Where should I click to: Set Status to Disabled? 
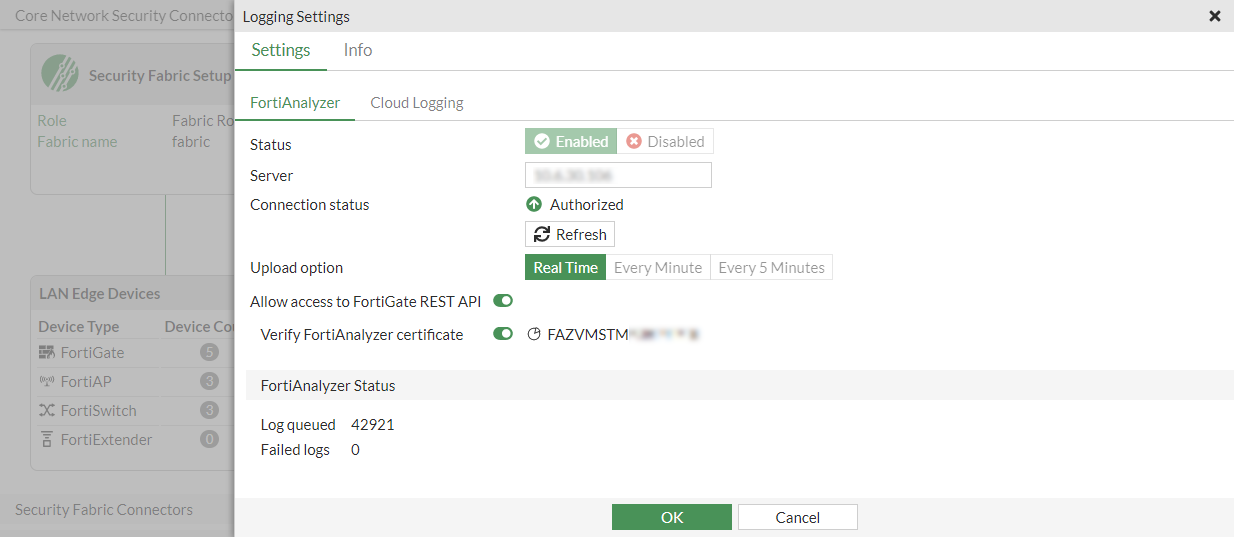click(665, 142)
